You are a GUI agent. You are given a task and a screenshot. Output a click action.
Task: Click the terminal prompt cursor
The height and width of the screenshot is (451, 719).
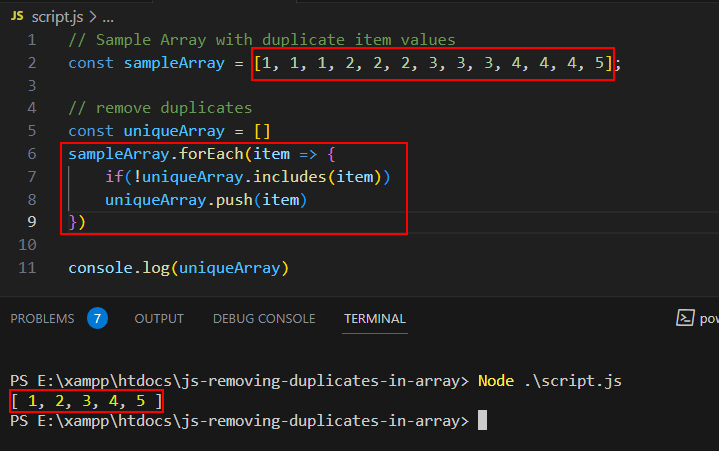point(482,421)
